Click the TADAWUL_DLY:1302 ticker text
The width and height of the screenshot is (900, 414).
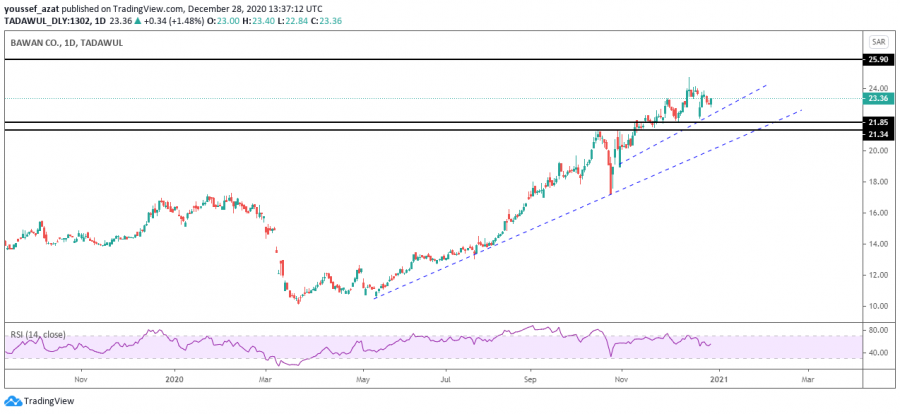pos(42,18)
